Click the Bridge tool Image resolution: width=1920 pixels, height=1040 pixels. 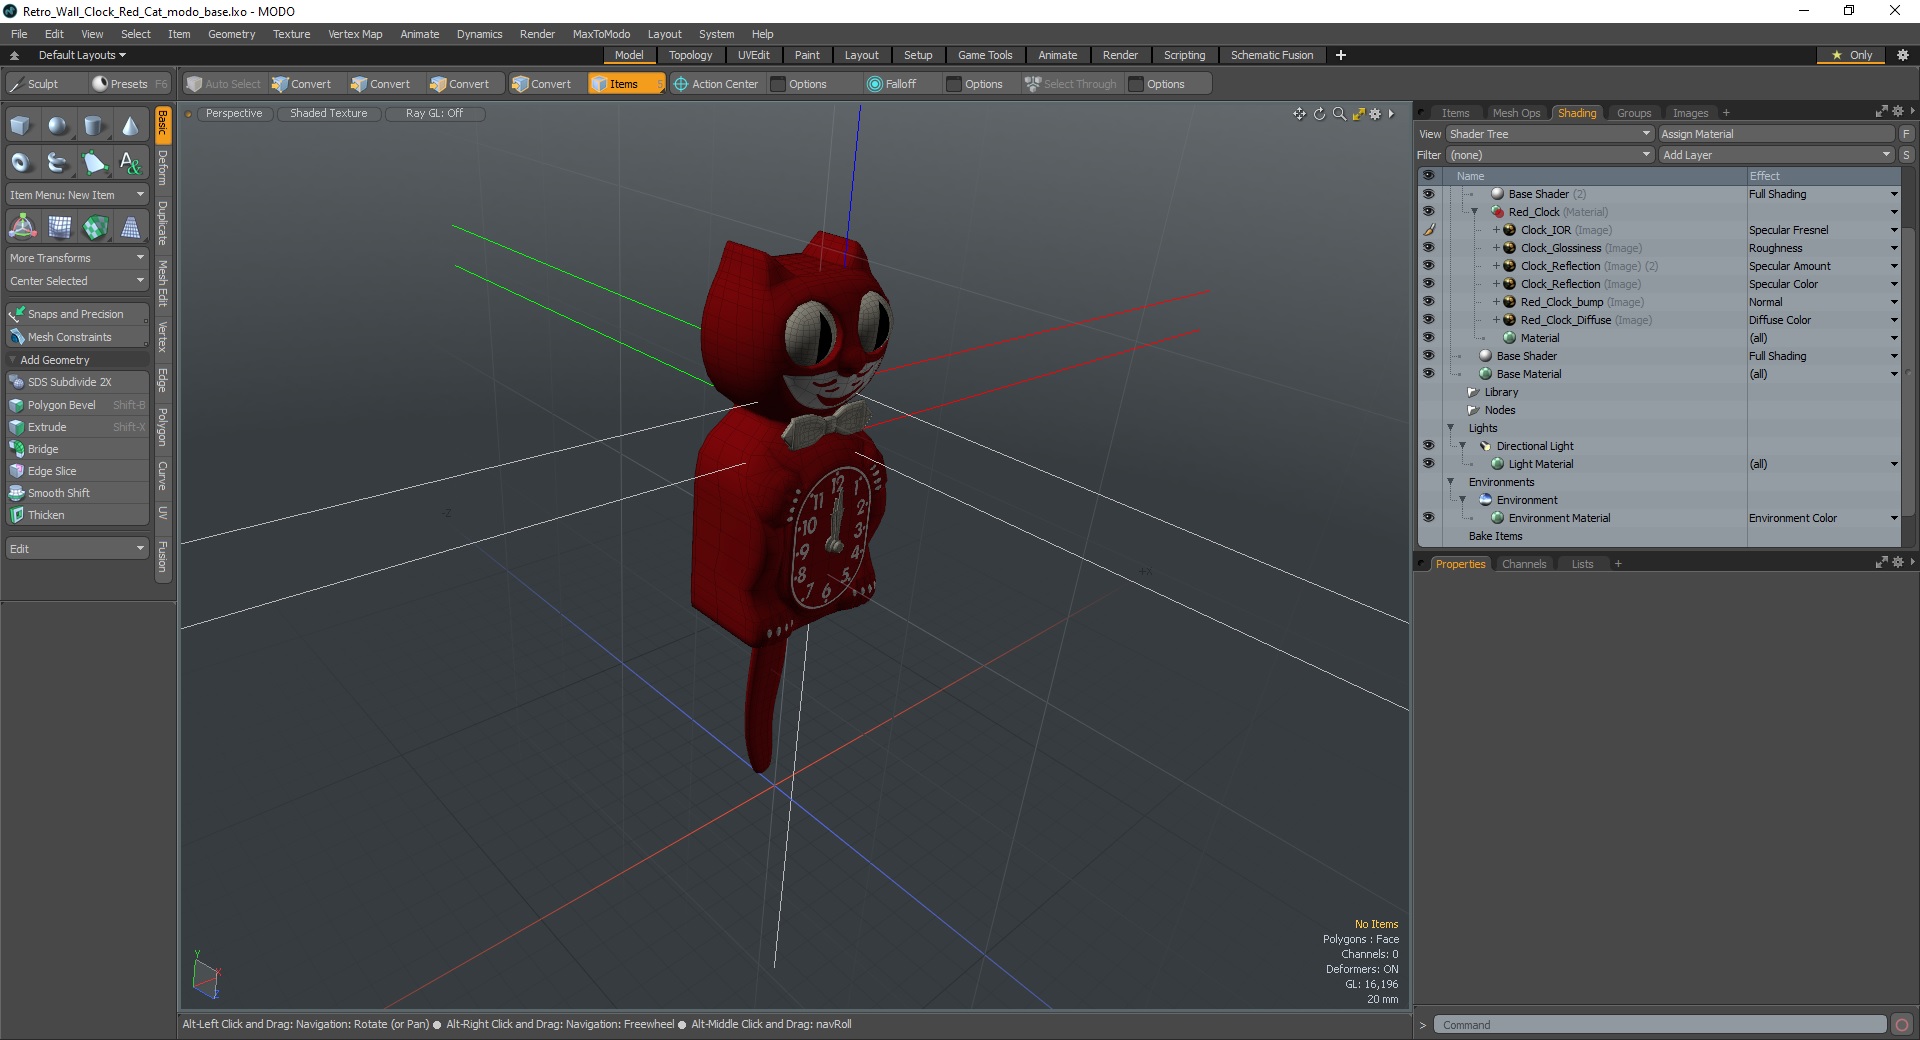click(77, 449)
